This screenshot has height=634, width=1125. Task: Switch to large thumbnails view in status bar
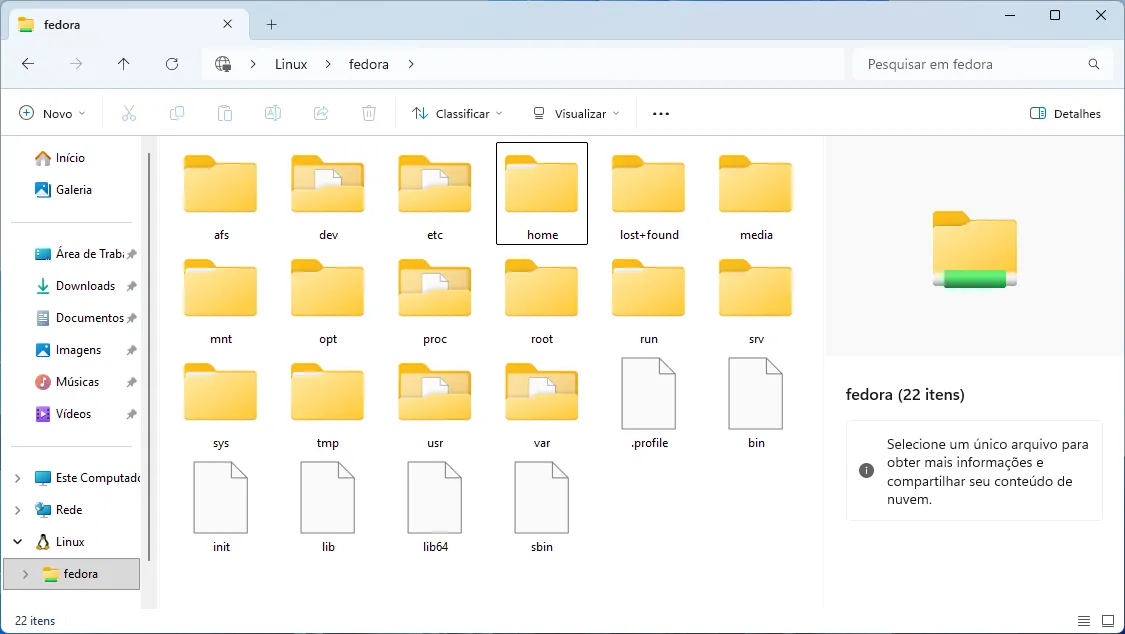tap(1108, 620)
